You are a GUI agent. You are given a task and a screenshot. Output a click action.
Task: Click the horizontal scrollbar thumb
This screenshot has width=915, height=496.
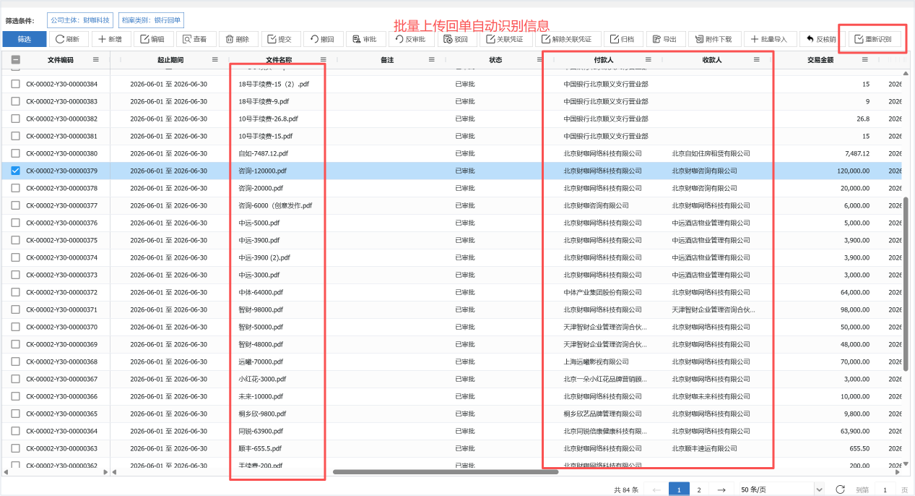[445, 471]
